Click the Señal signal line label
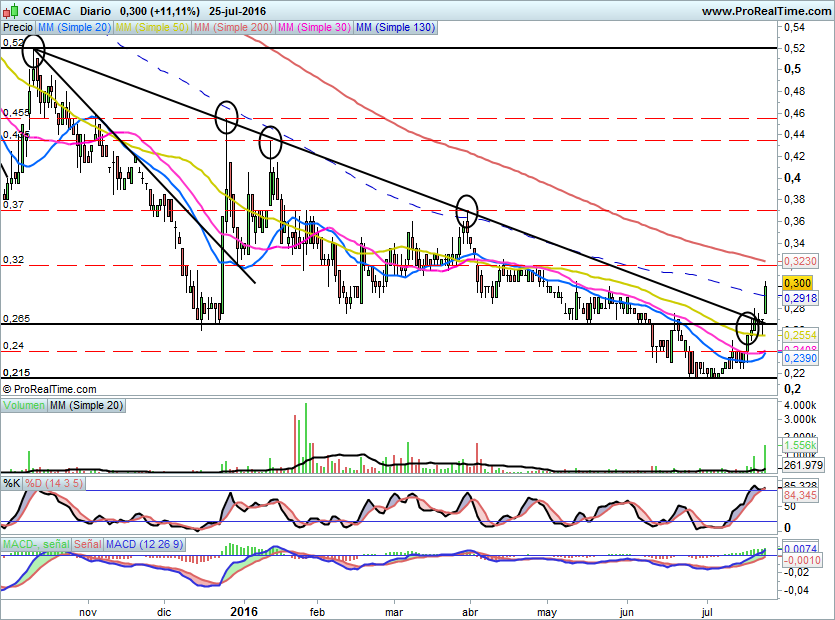The image size is (835, 620). [x=88, y=544]
